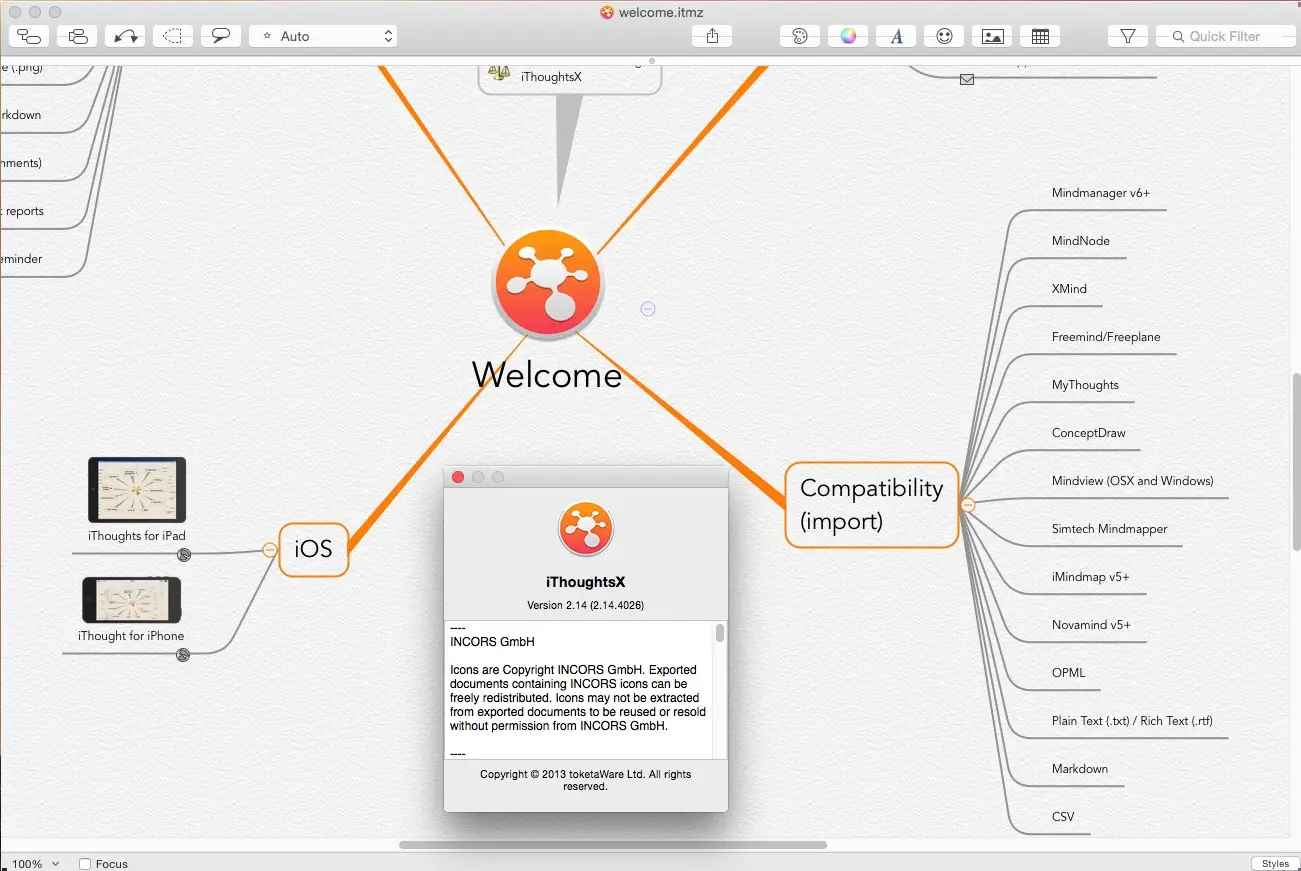Click the add boundary dashed-outline icon
Viewport: 1301px width, 871px height.
(x=173, y=36)
